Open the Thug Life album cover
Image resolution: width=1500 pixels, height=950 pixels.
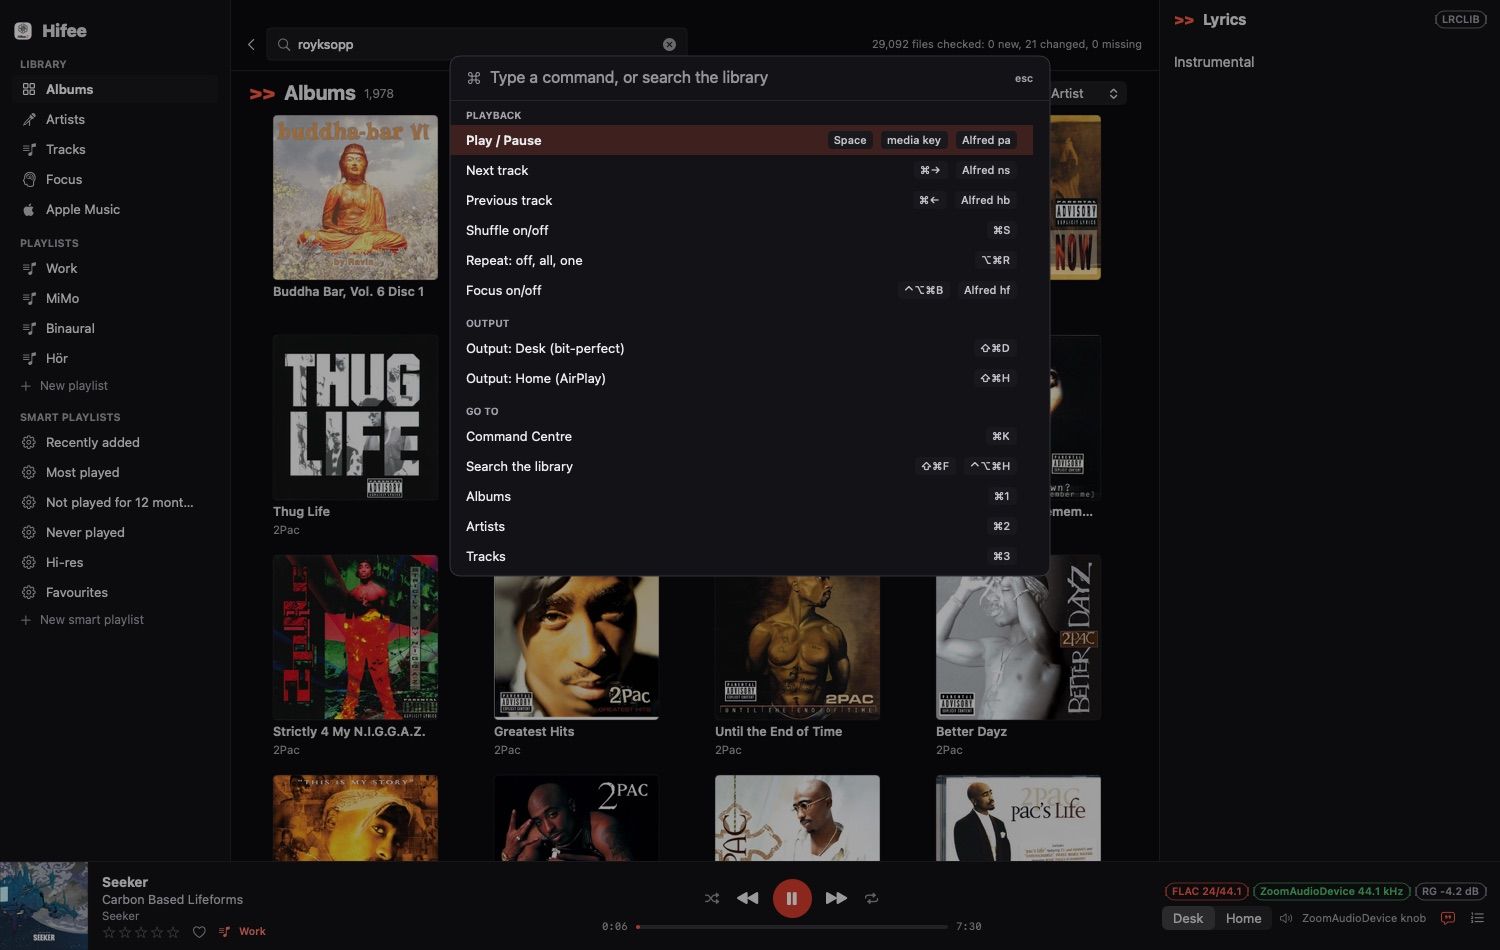tap(355, 417)
